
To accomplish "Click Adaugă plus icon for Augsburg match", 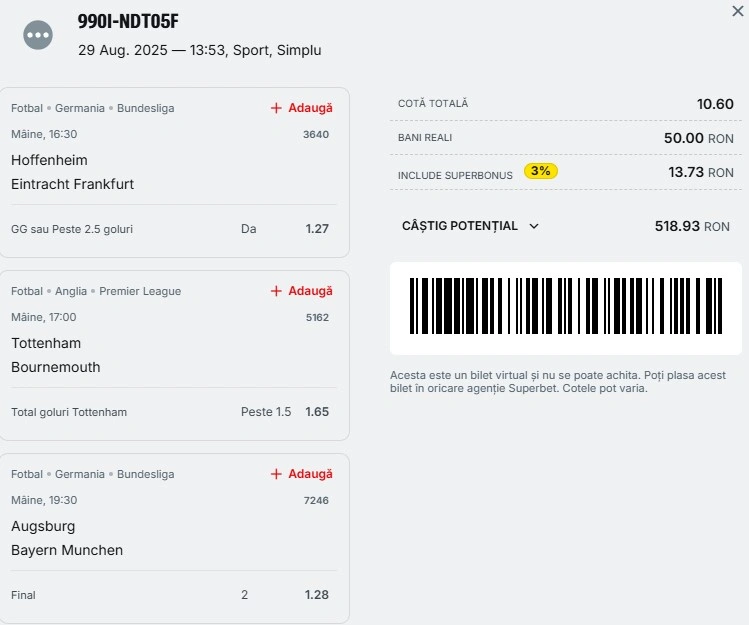I will (301, 474).
